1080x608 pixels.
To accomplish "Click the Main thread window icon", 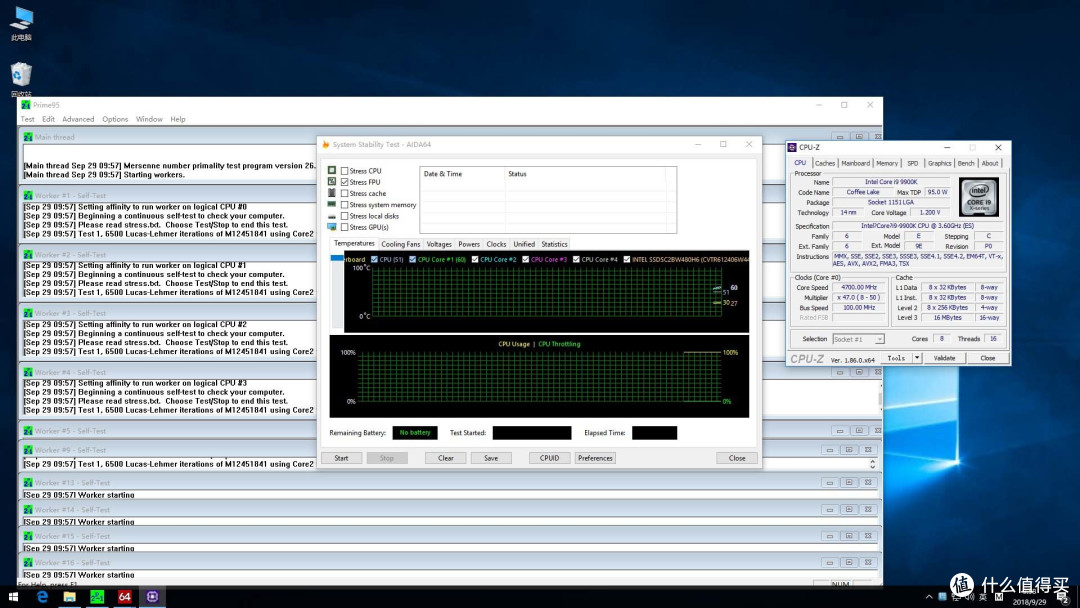I will point(28,137).
